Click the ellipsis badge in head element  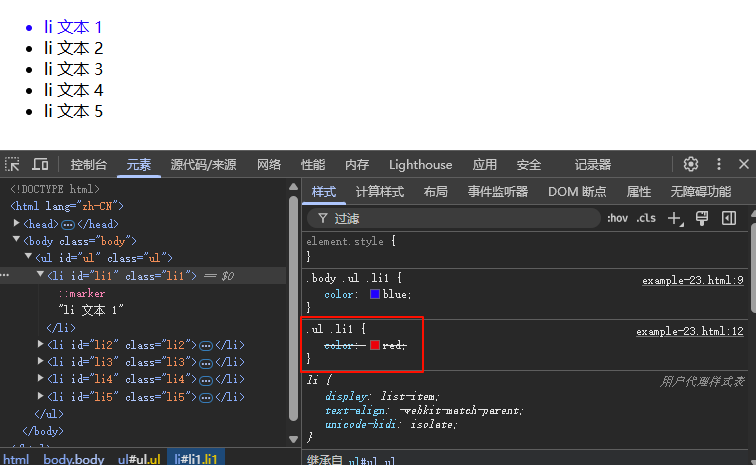[x=68, y=225]
